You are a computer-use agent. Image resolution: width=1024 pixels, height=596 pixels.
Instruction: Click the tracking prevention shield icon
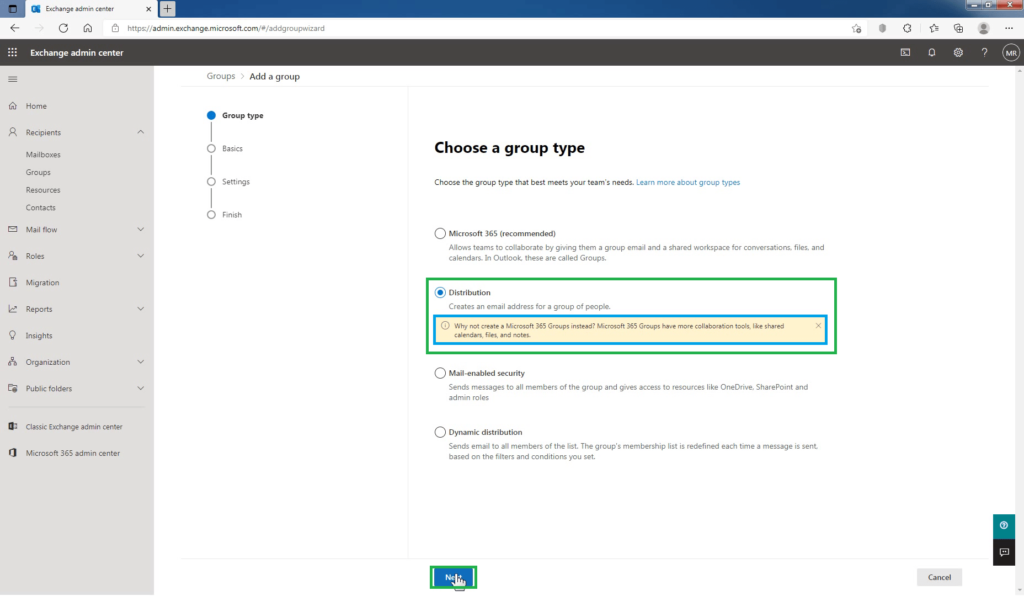point(882,28)
